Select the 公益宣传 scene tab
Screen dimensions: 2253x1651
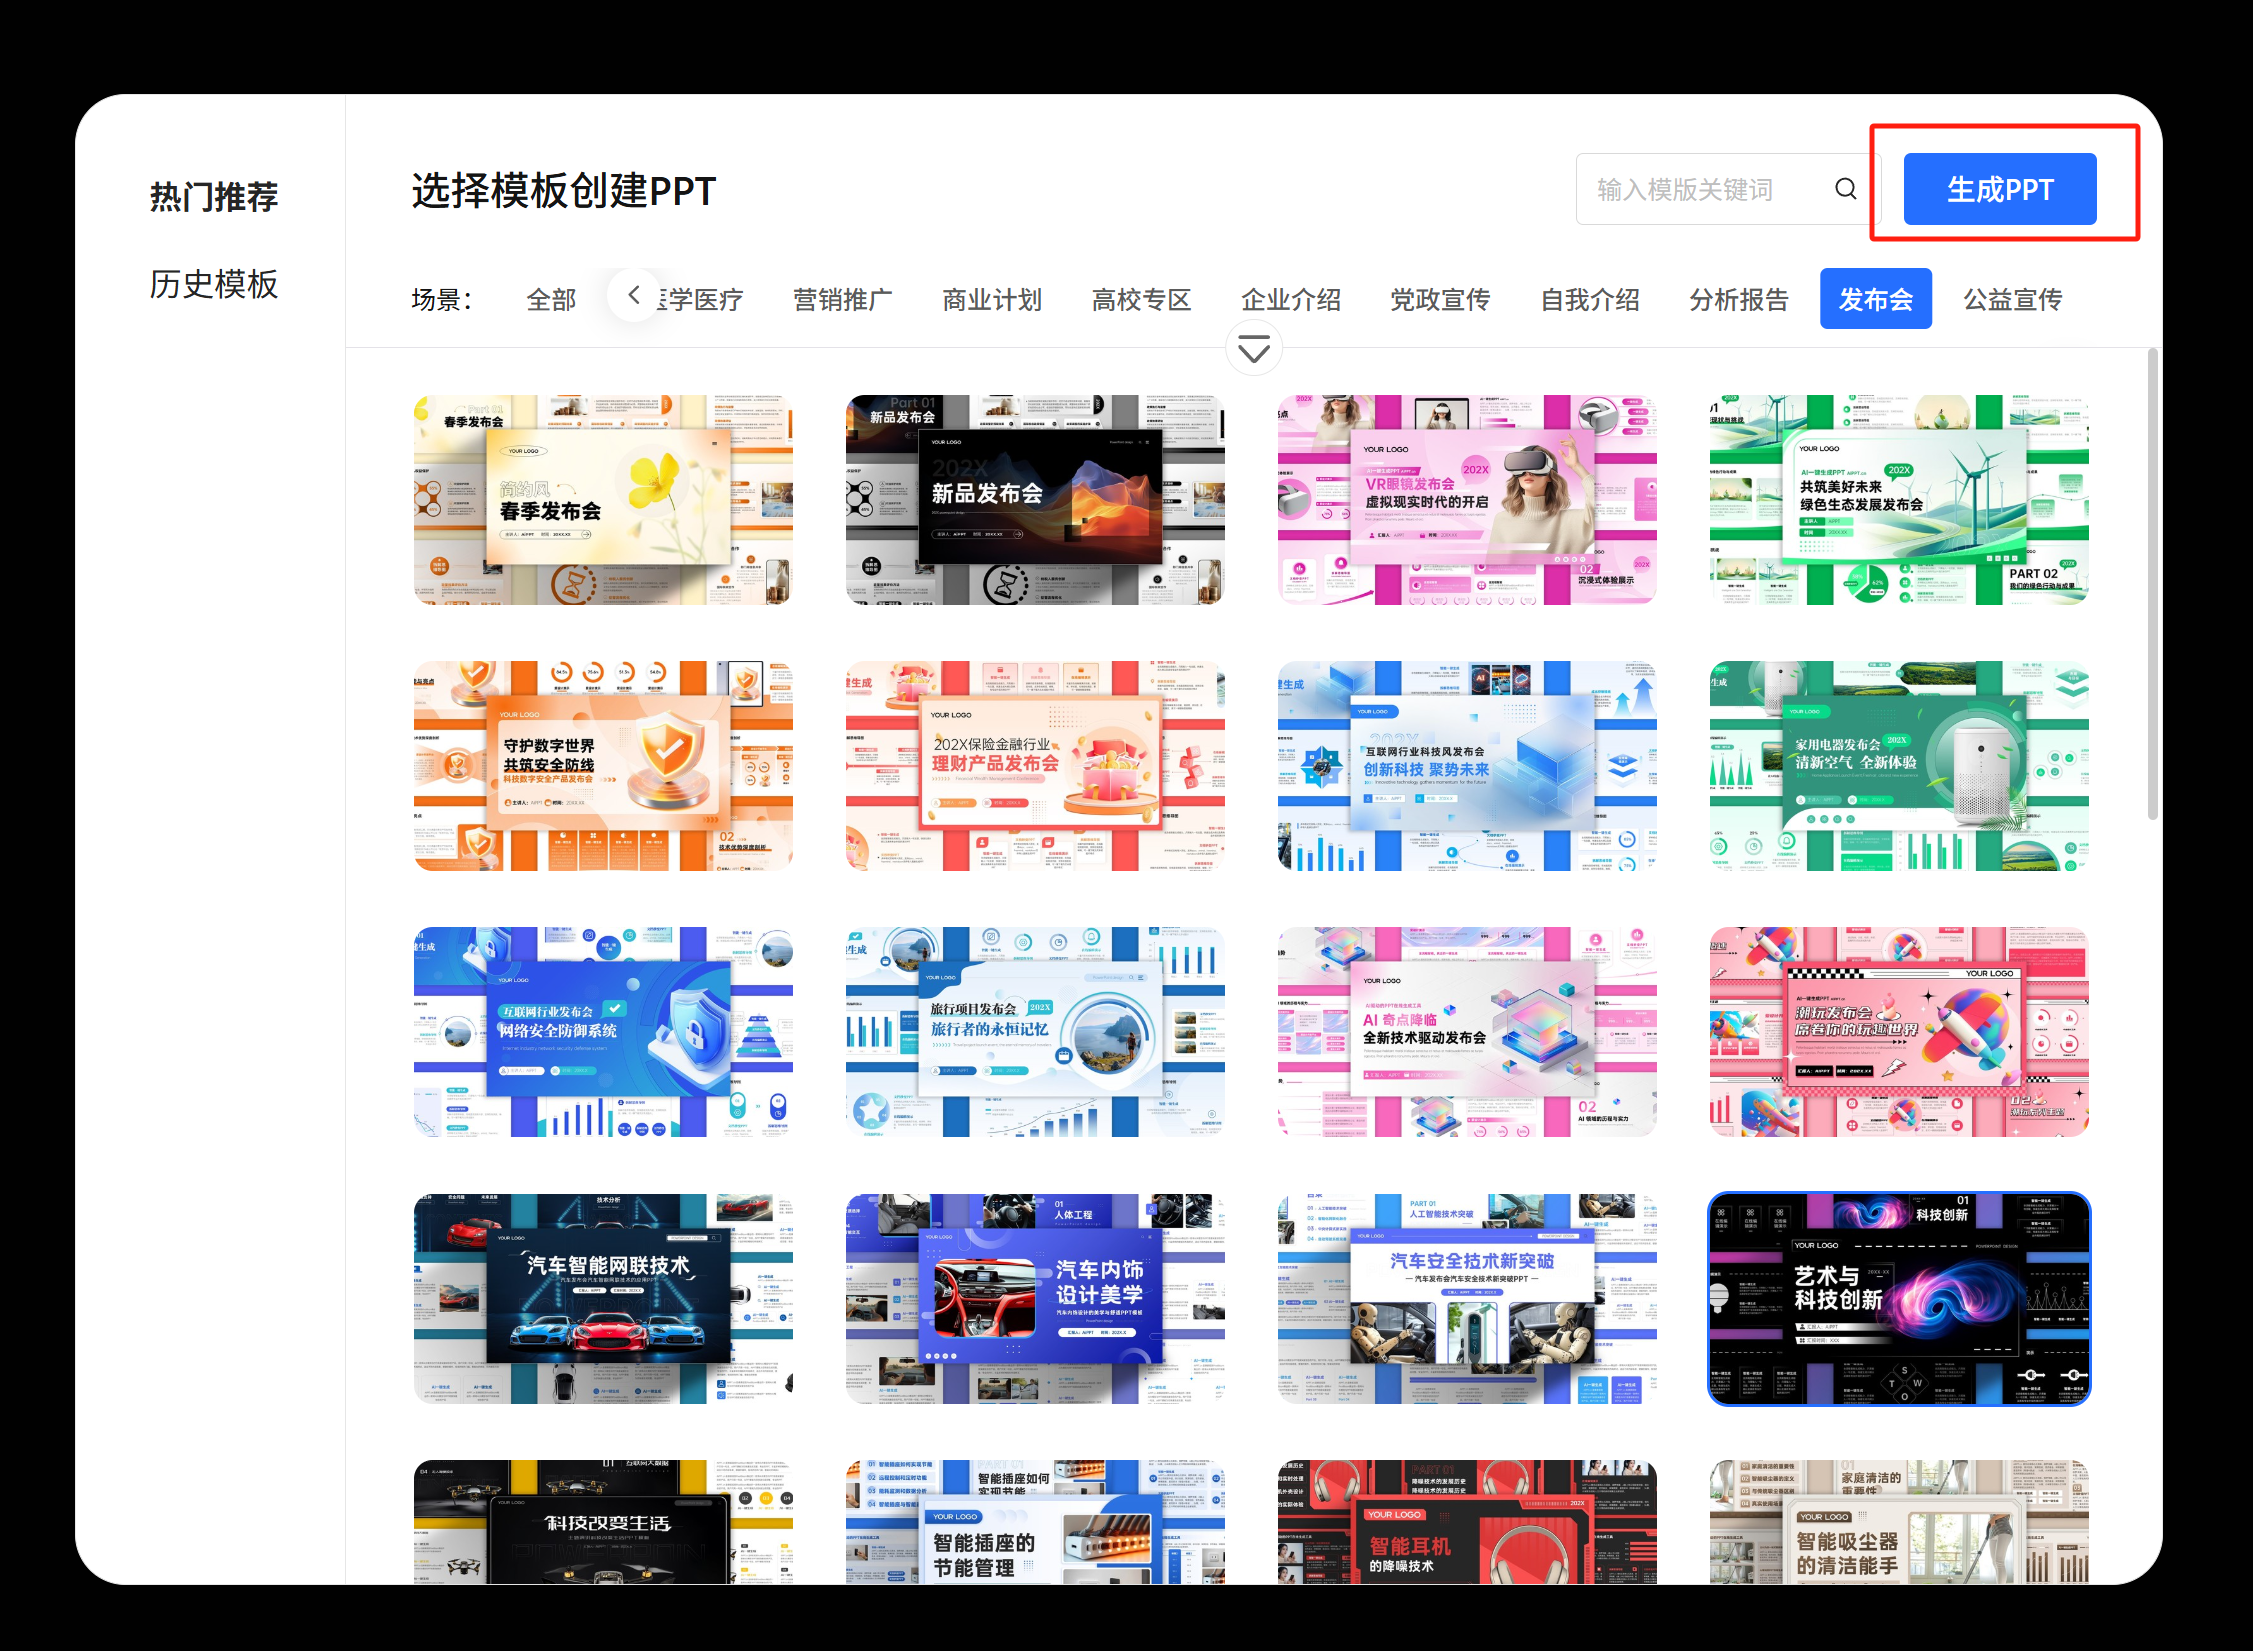2012,299
